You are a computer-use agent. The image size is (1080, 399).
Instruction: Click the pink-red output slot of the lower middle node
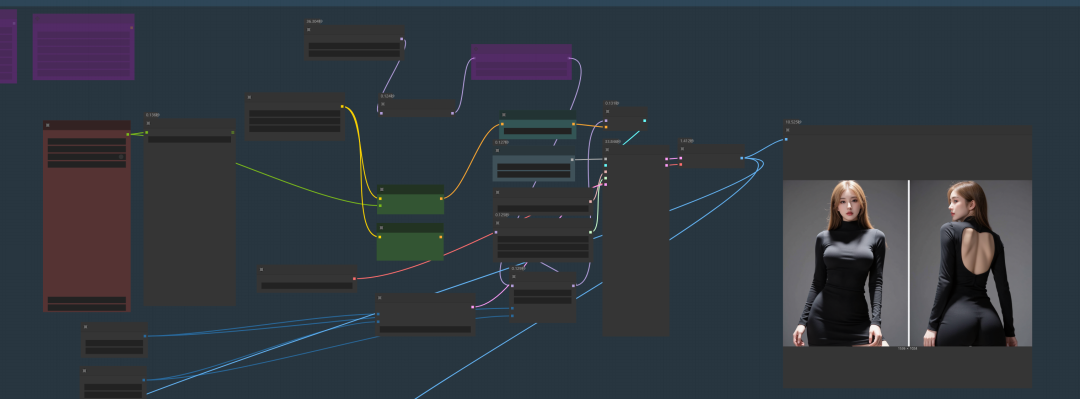tap(354, 278)
